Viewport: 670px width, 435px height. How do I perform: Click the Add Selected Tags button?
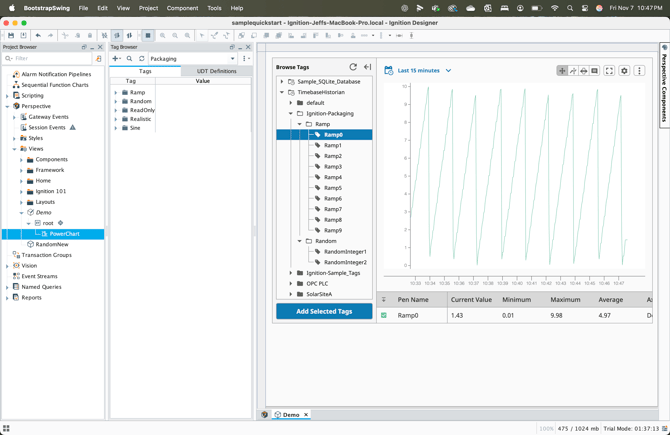324,311
